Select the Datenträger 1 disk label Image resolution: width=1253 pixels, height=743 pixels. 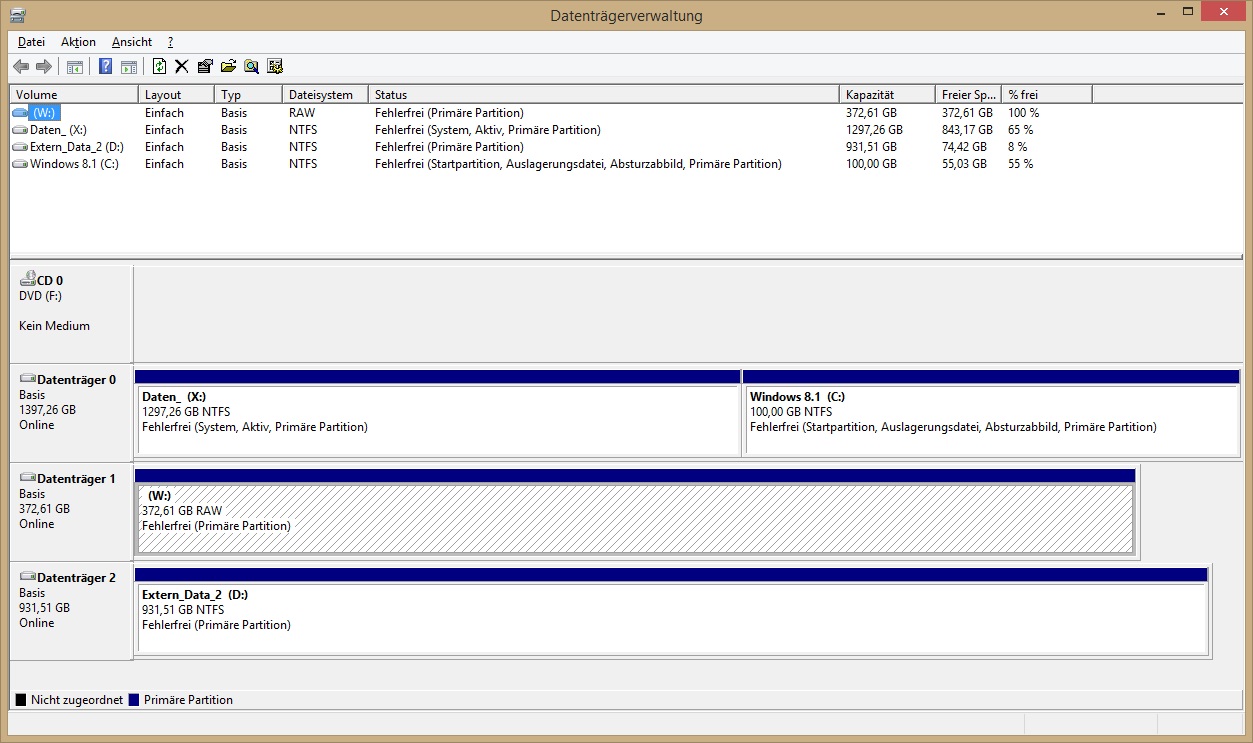click(x=76, y=479)
